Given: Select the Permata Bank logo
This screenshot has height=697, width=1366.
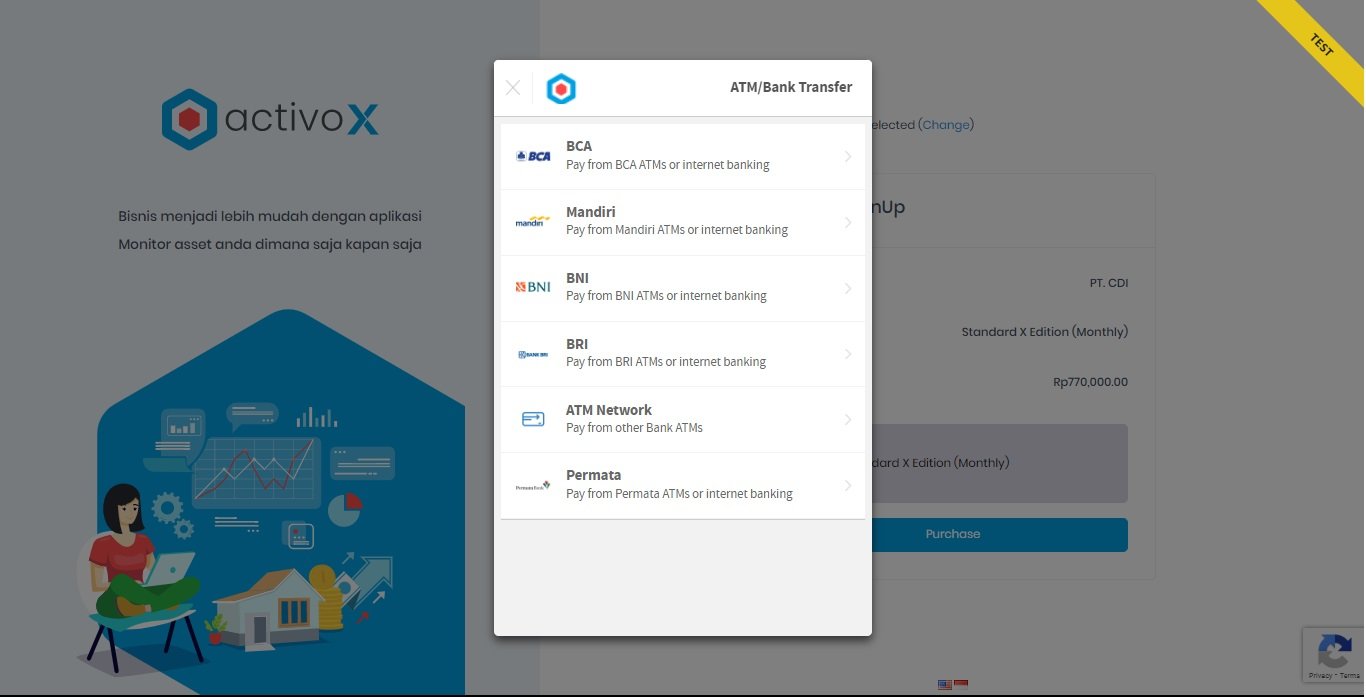Looking at the screenshot, I should point(533,486).
